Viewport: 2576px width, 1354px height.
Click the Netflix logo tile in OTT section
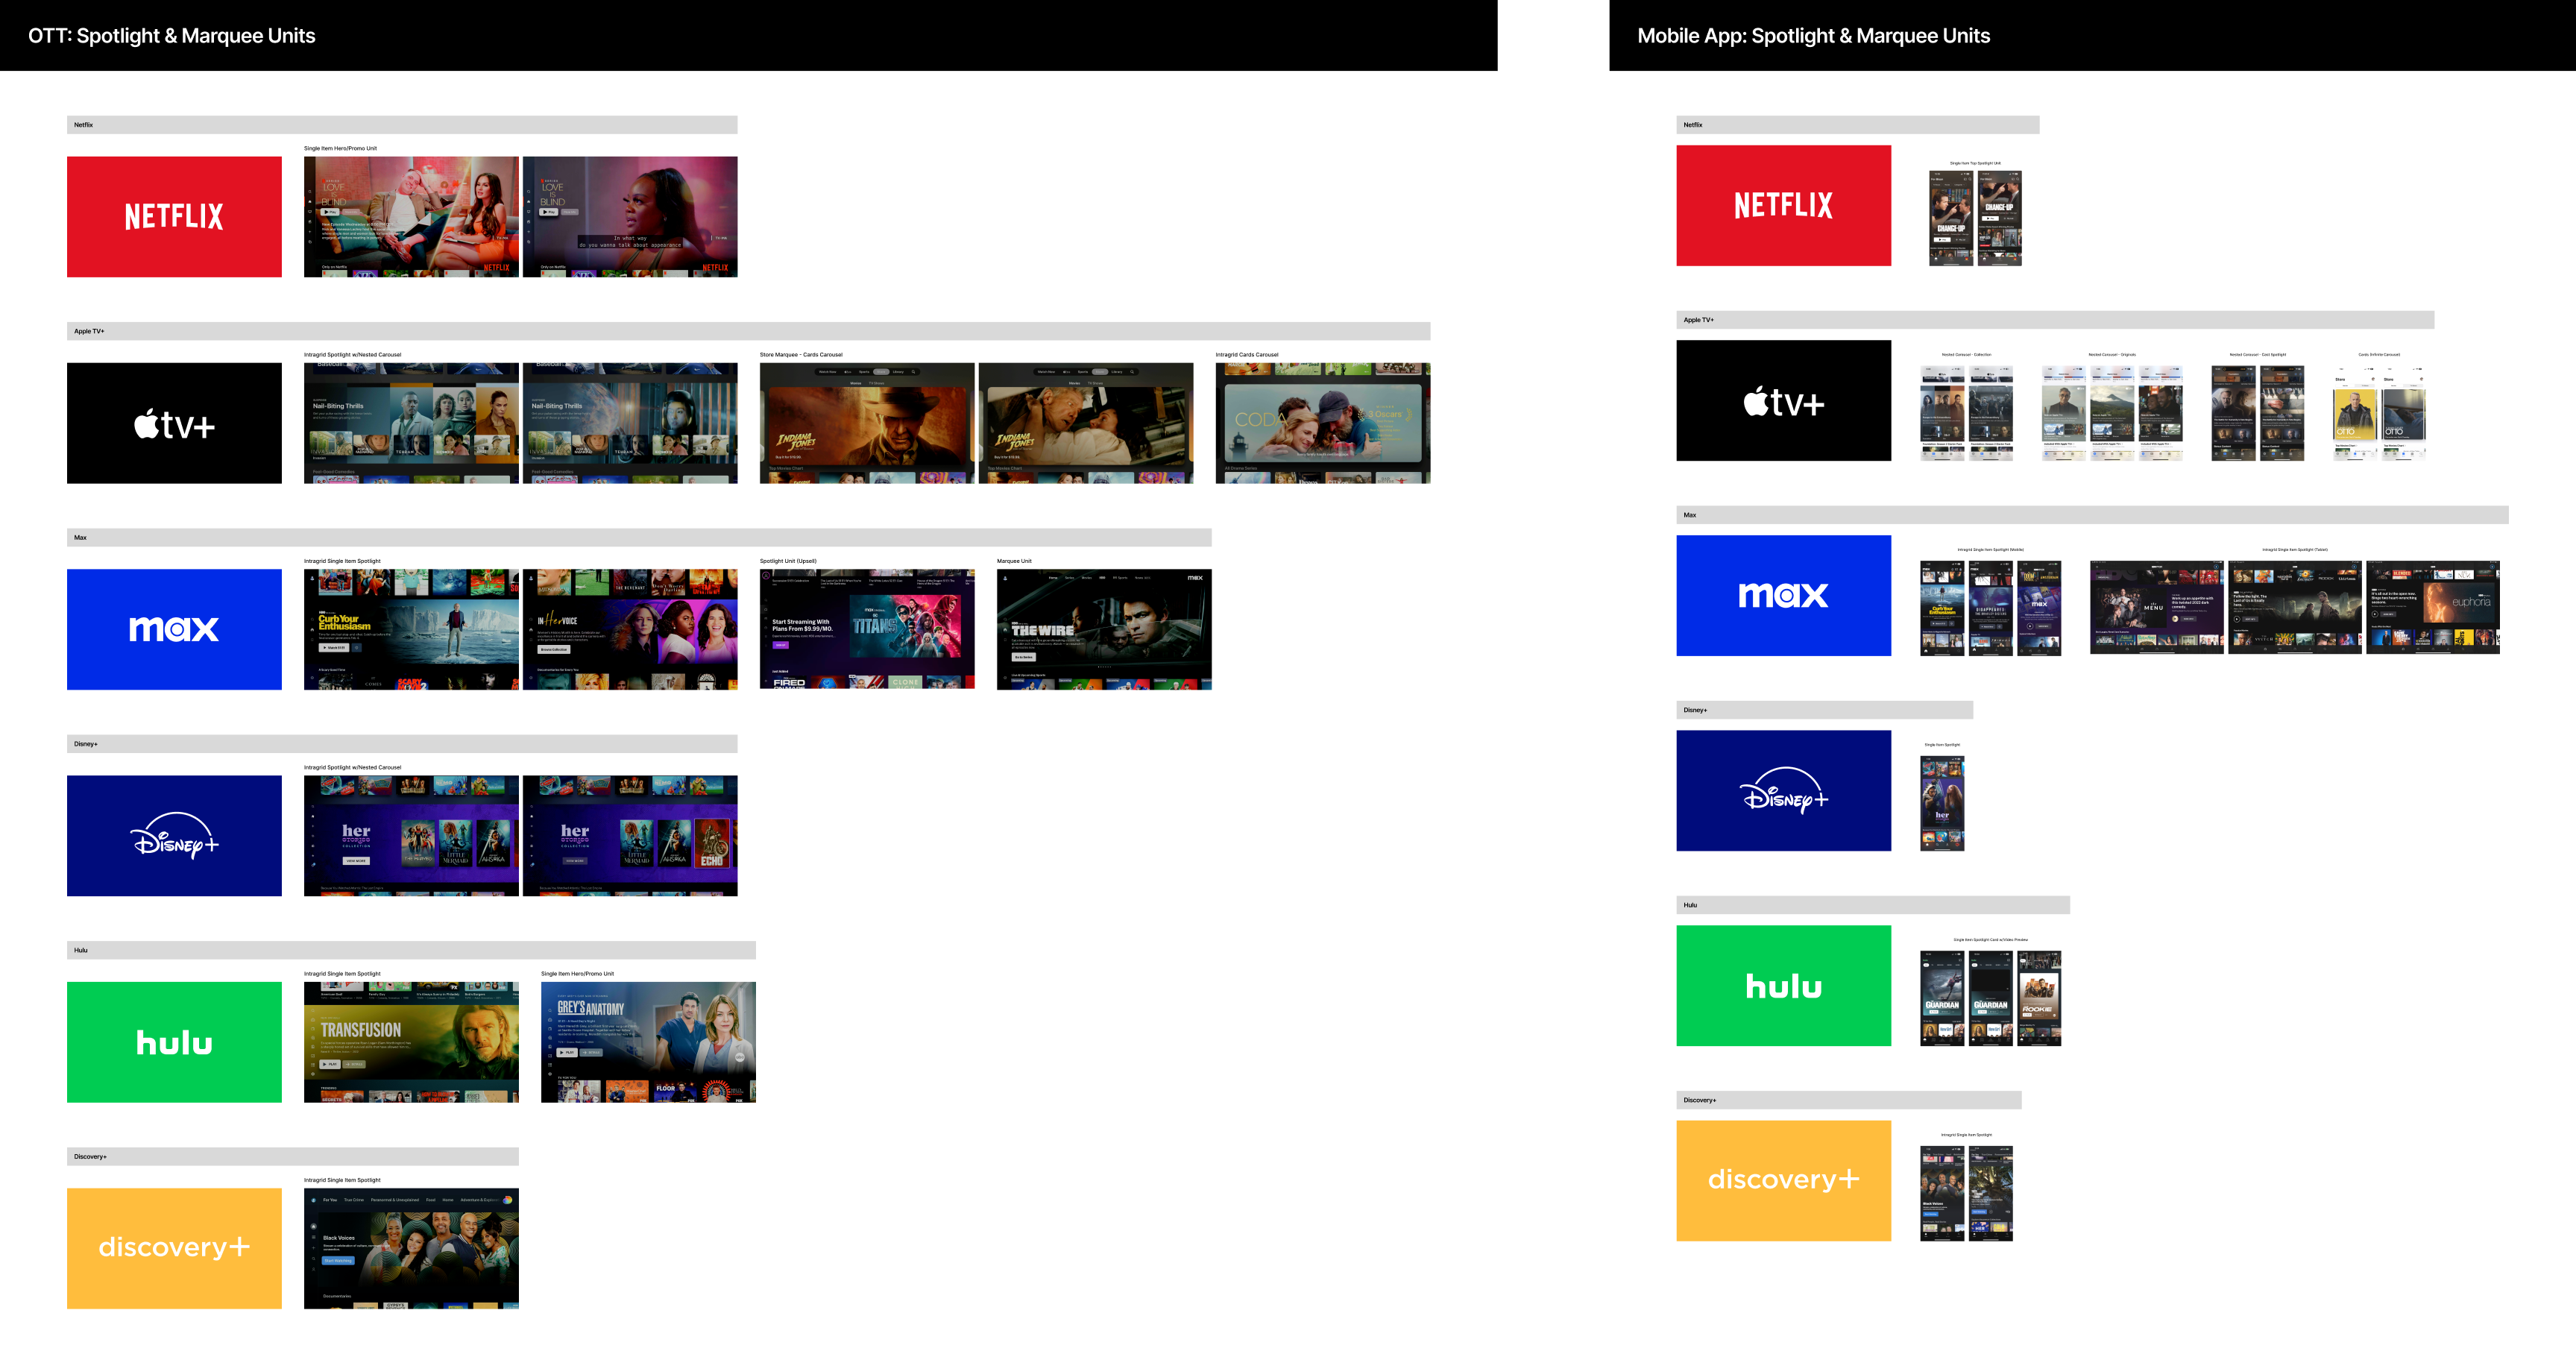point(174,217)
